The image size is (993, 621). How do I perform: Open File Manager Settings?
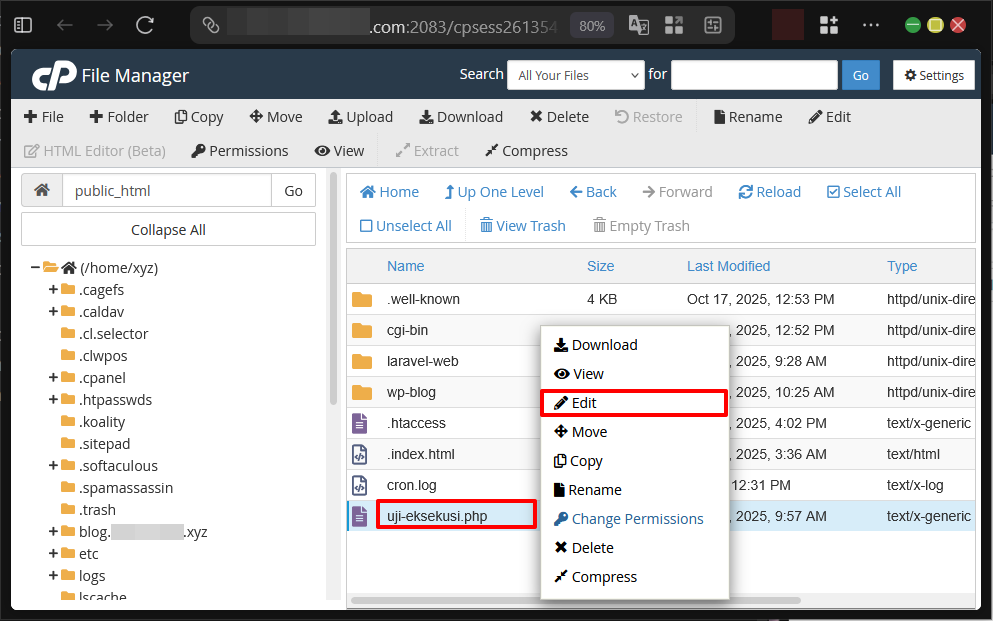[x=933, y=75]
